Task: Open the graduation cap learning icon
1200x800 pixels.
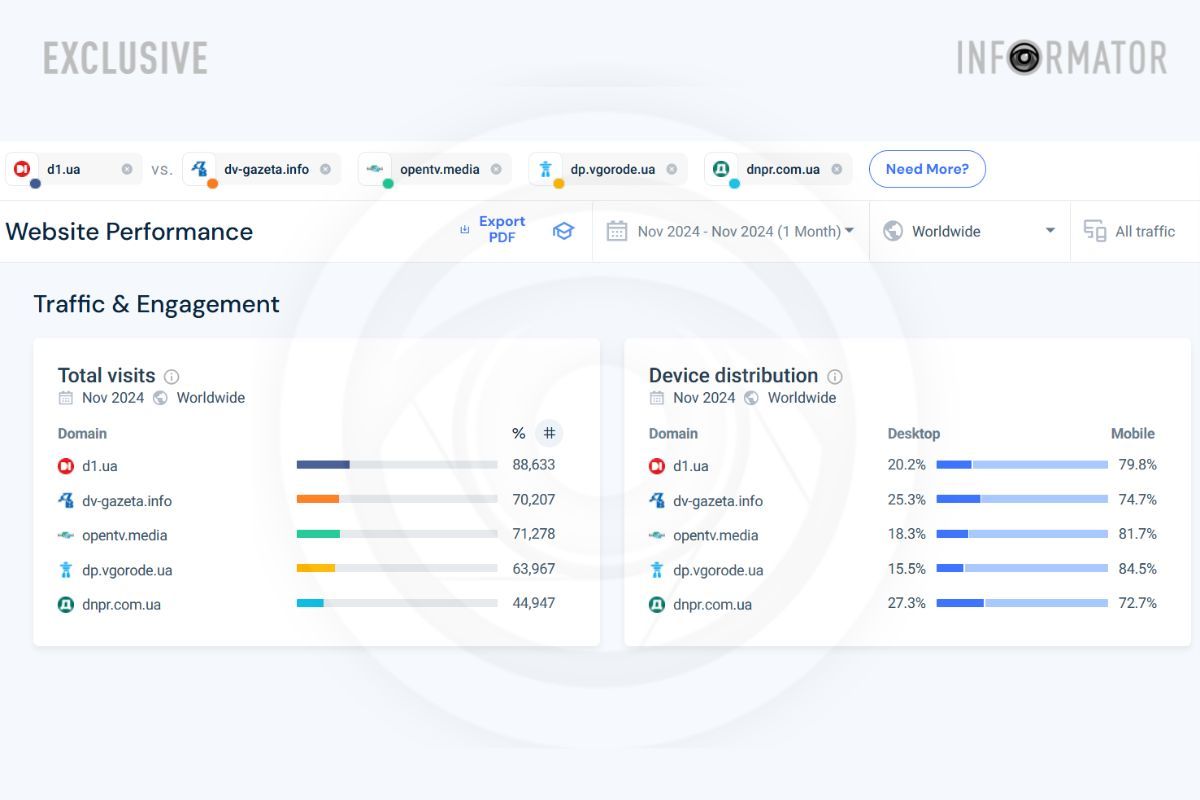Action: pos(564,231)
